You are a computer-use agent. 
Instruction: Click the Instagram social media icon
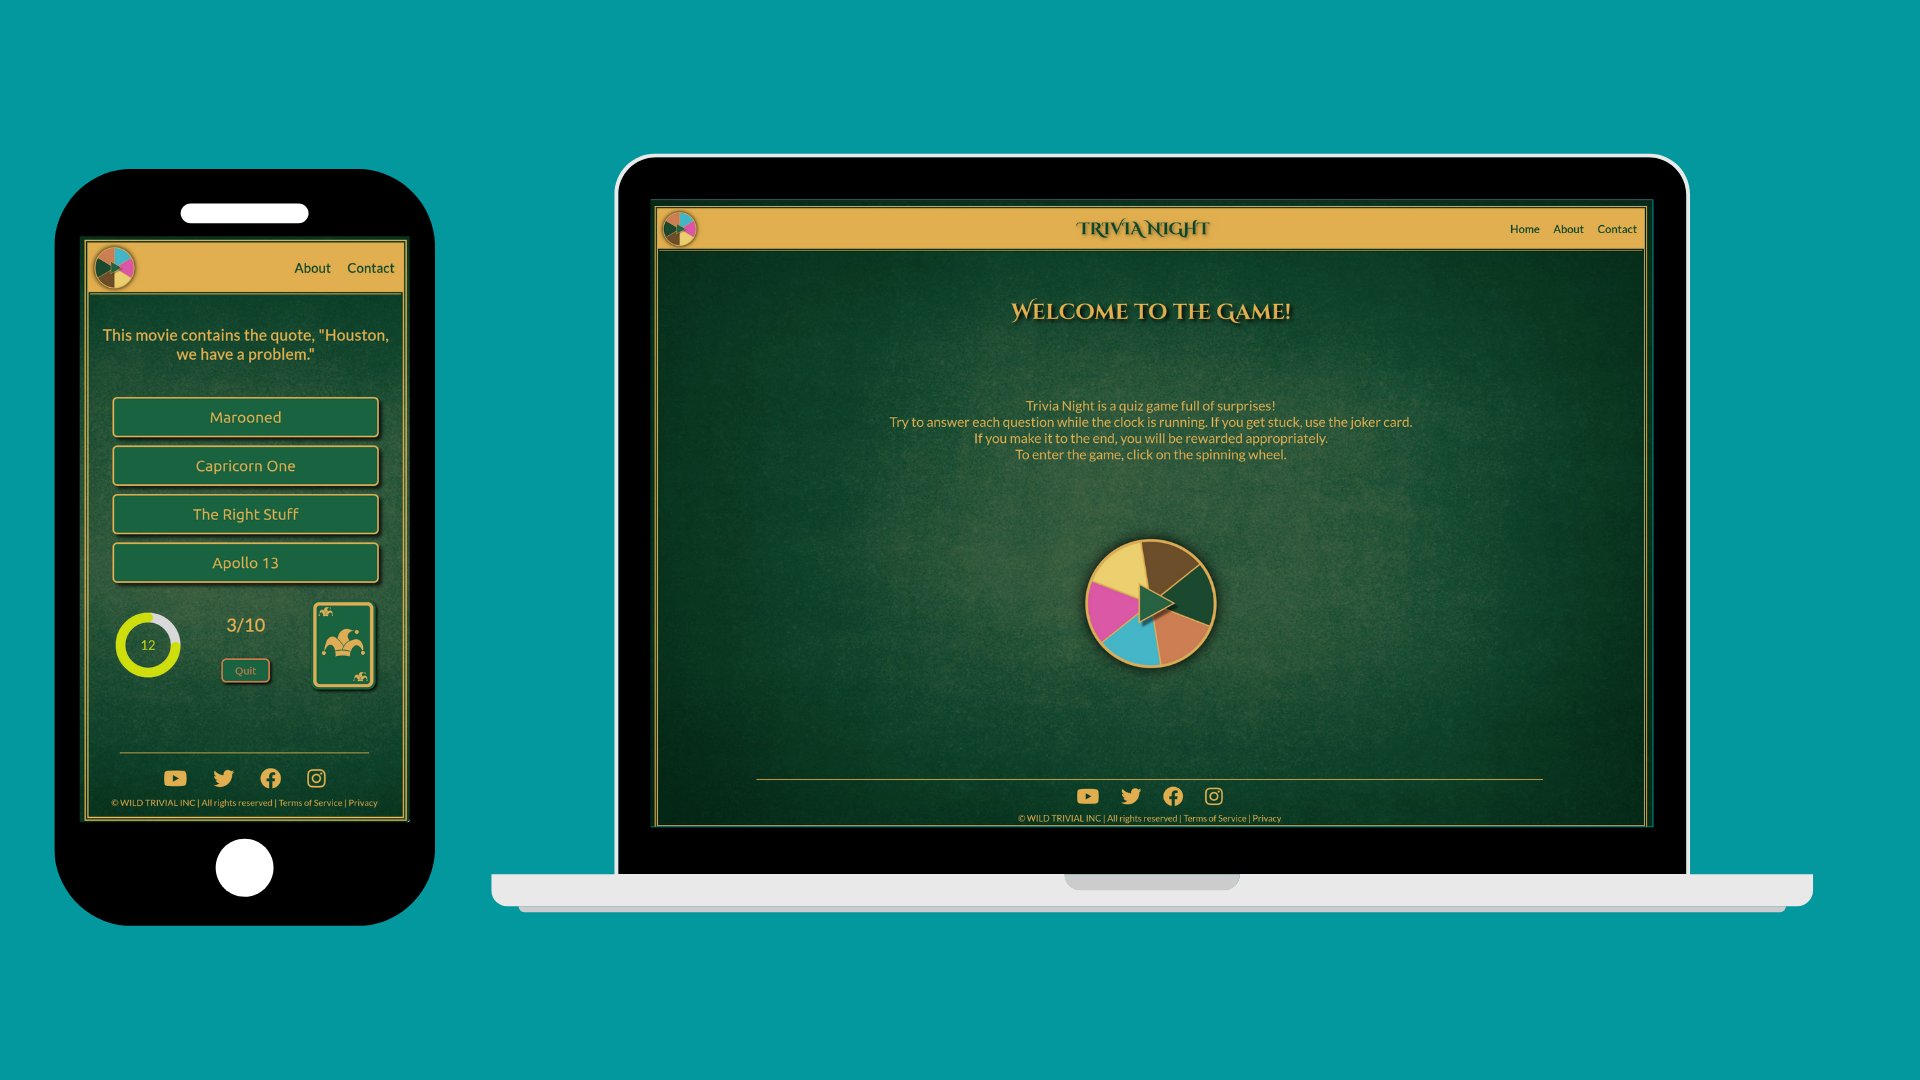point(1215,795)
